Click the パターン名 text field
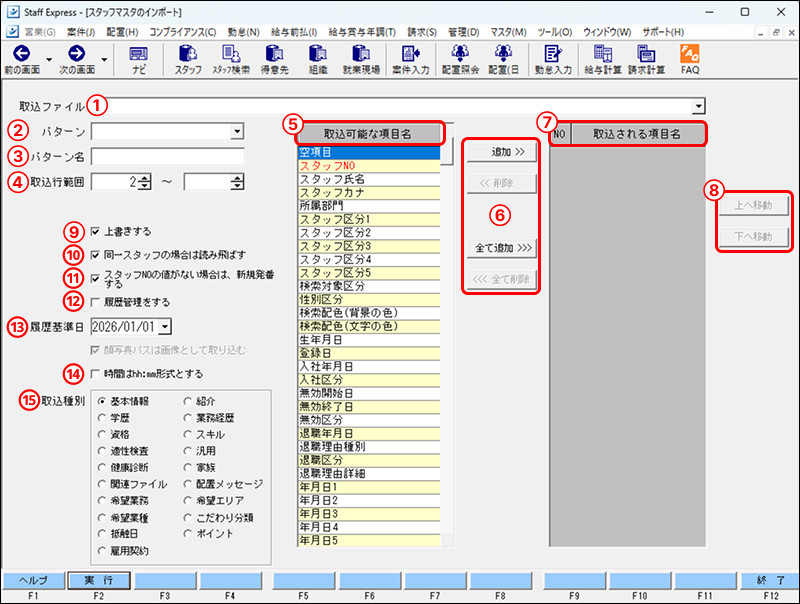Image resolution: width=800 pixels, height=604 pixels. point(167,157)
